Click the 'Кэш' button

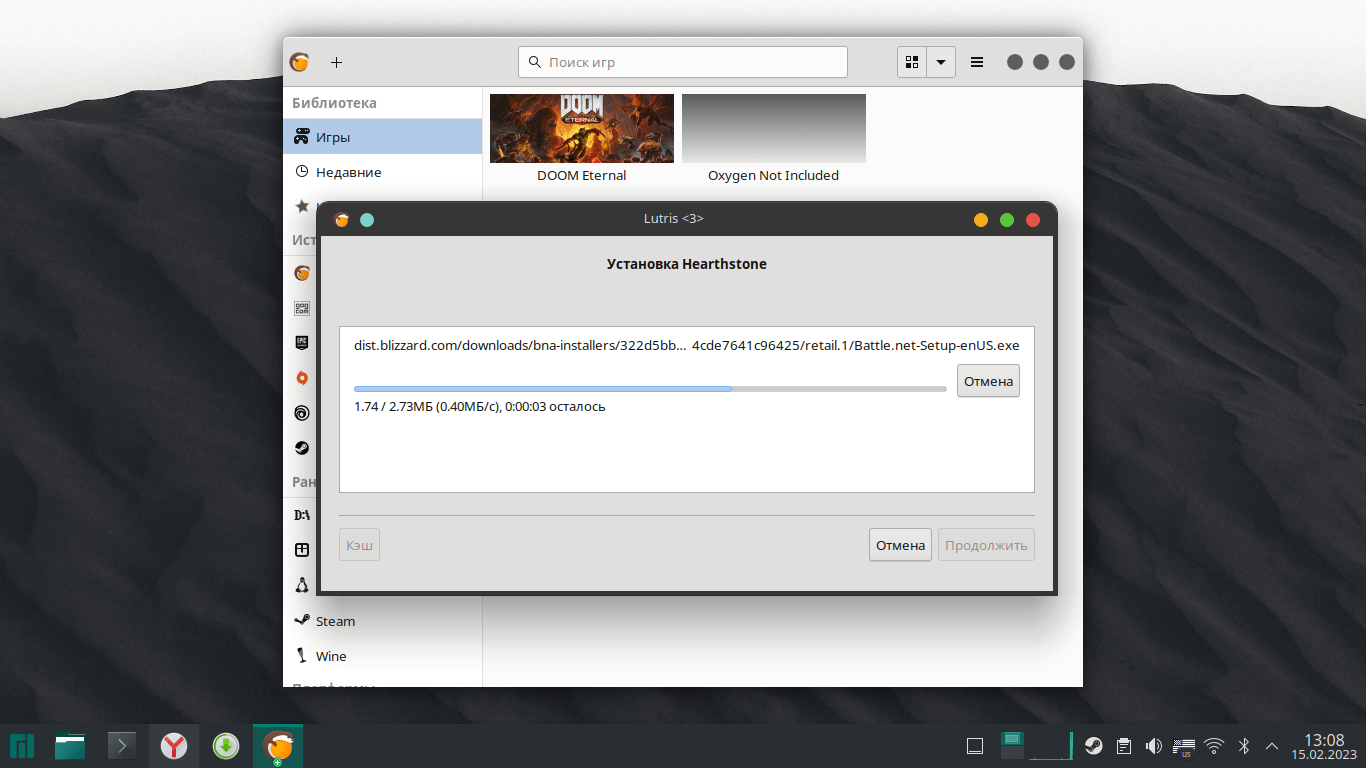click(359, 545)
